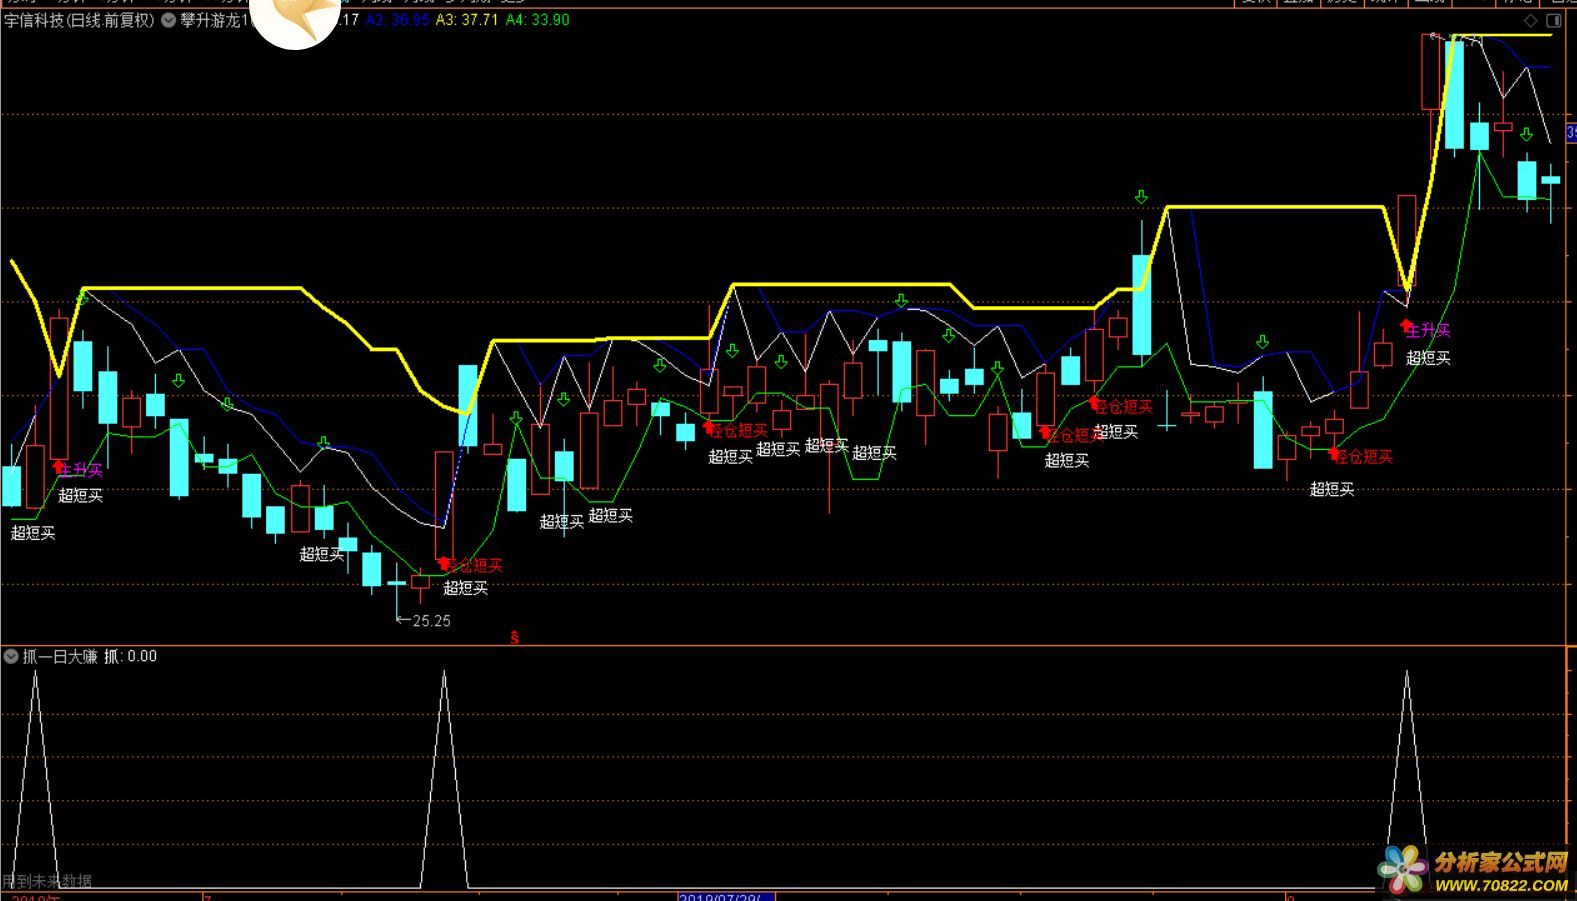Click the 用到未来数据 warning text
1577x901 pixels.
pyautogui.click(x=47, y=881)
